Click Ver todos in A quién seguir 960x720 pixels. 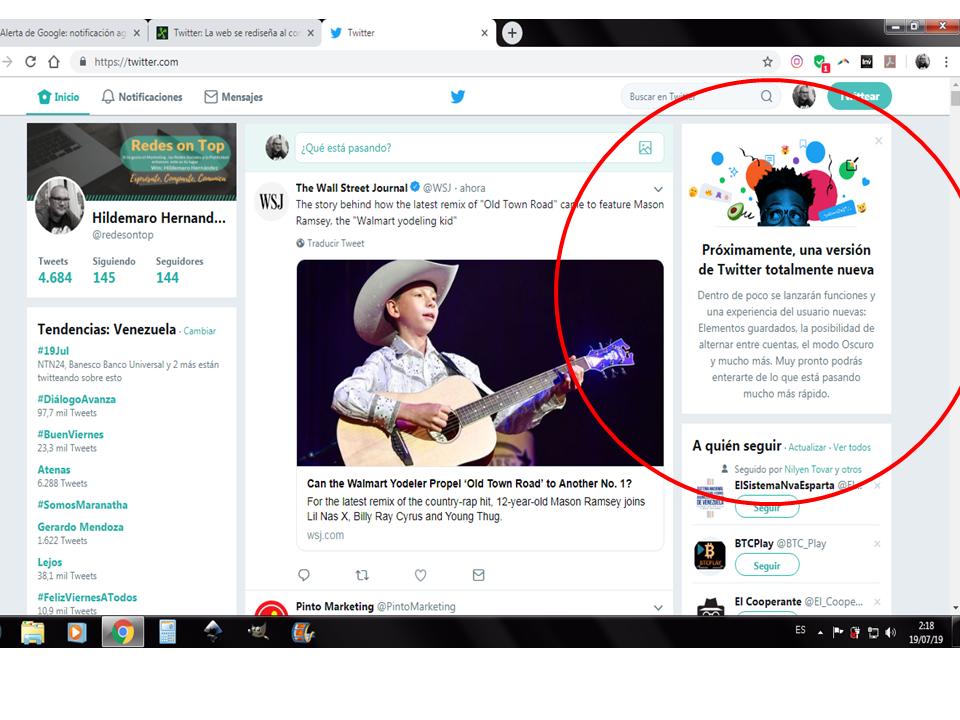click(x=852, y=447)
